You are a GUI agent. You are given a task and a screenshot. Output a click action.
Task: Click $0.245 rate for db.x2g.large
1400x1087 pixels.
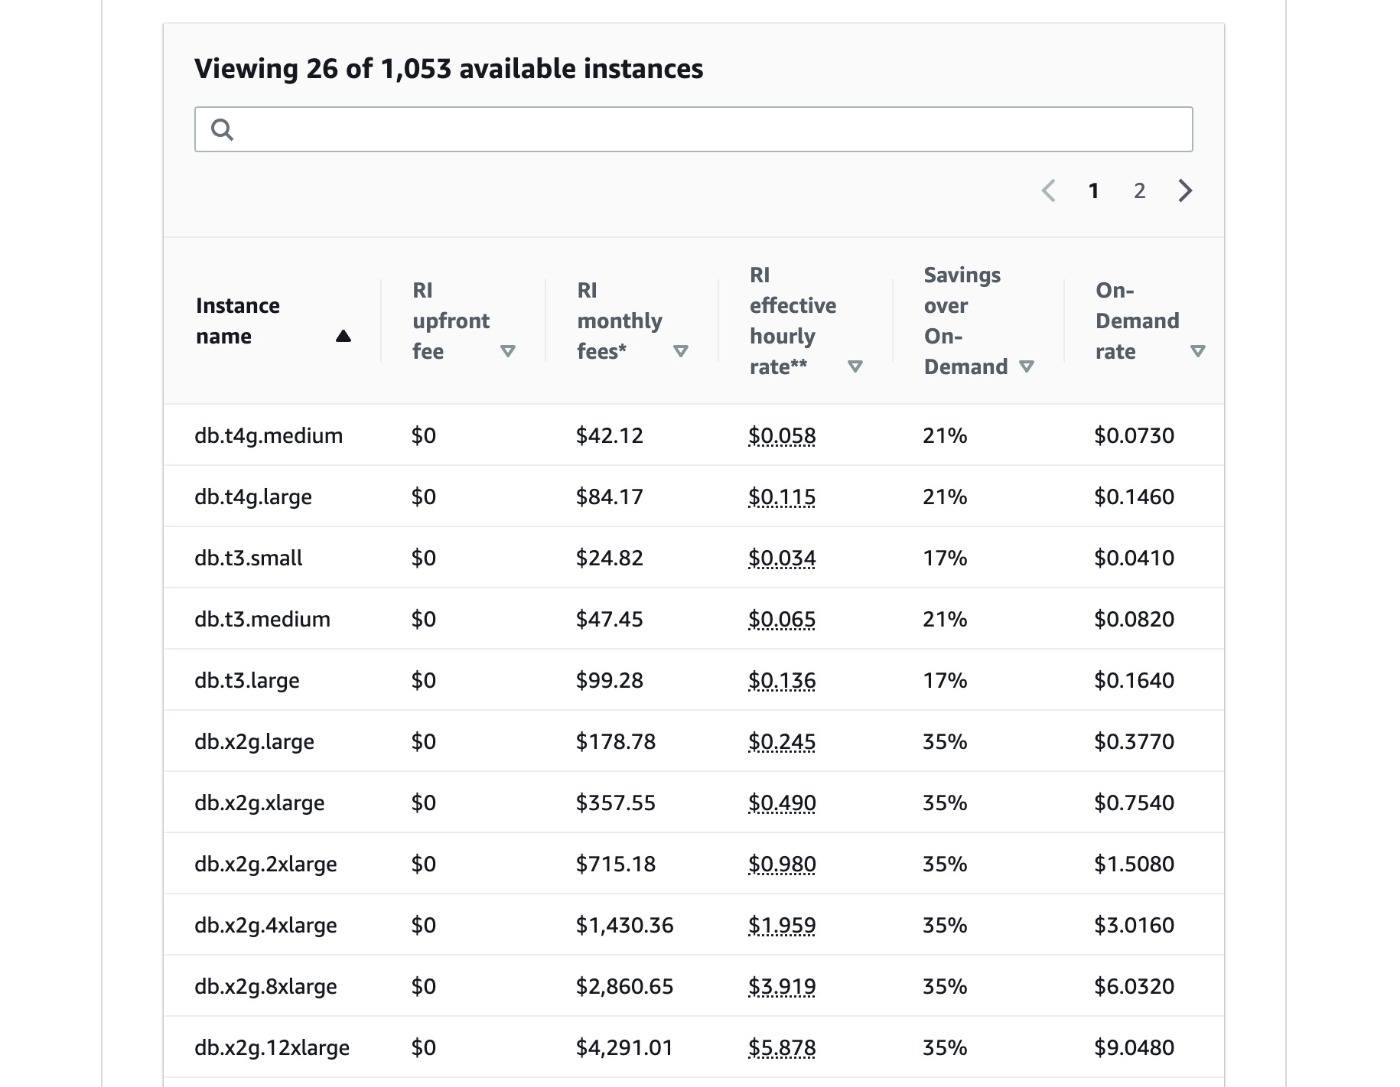tap(782, 742)
